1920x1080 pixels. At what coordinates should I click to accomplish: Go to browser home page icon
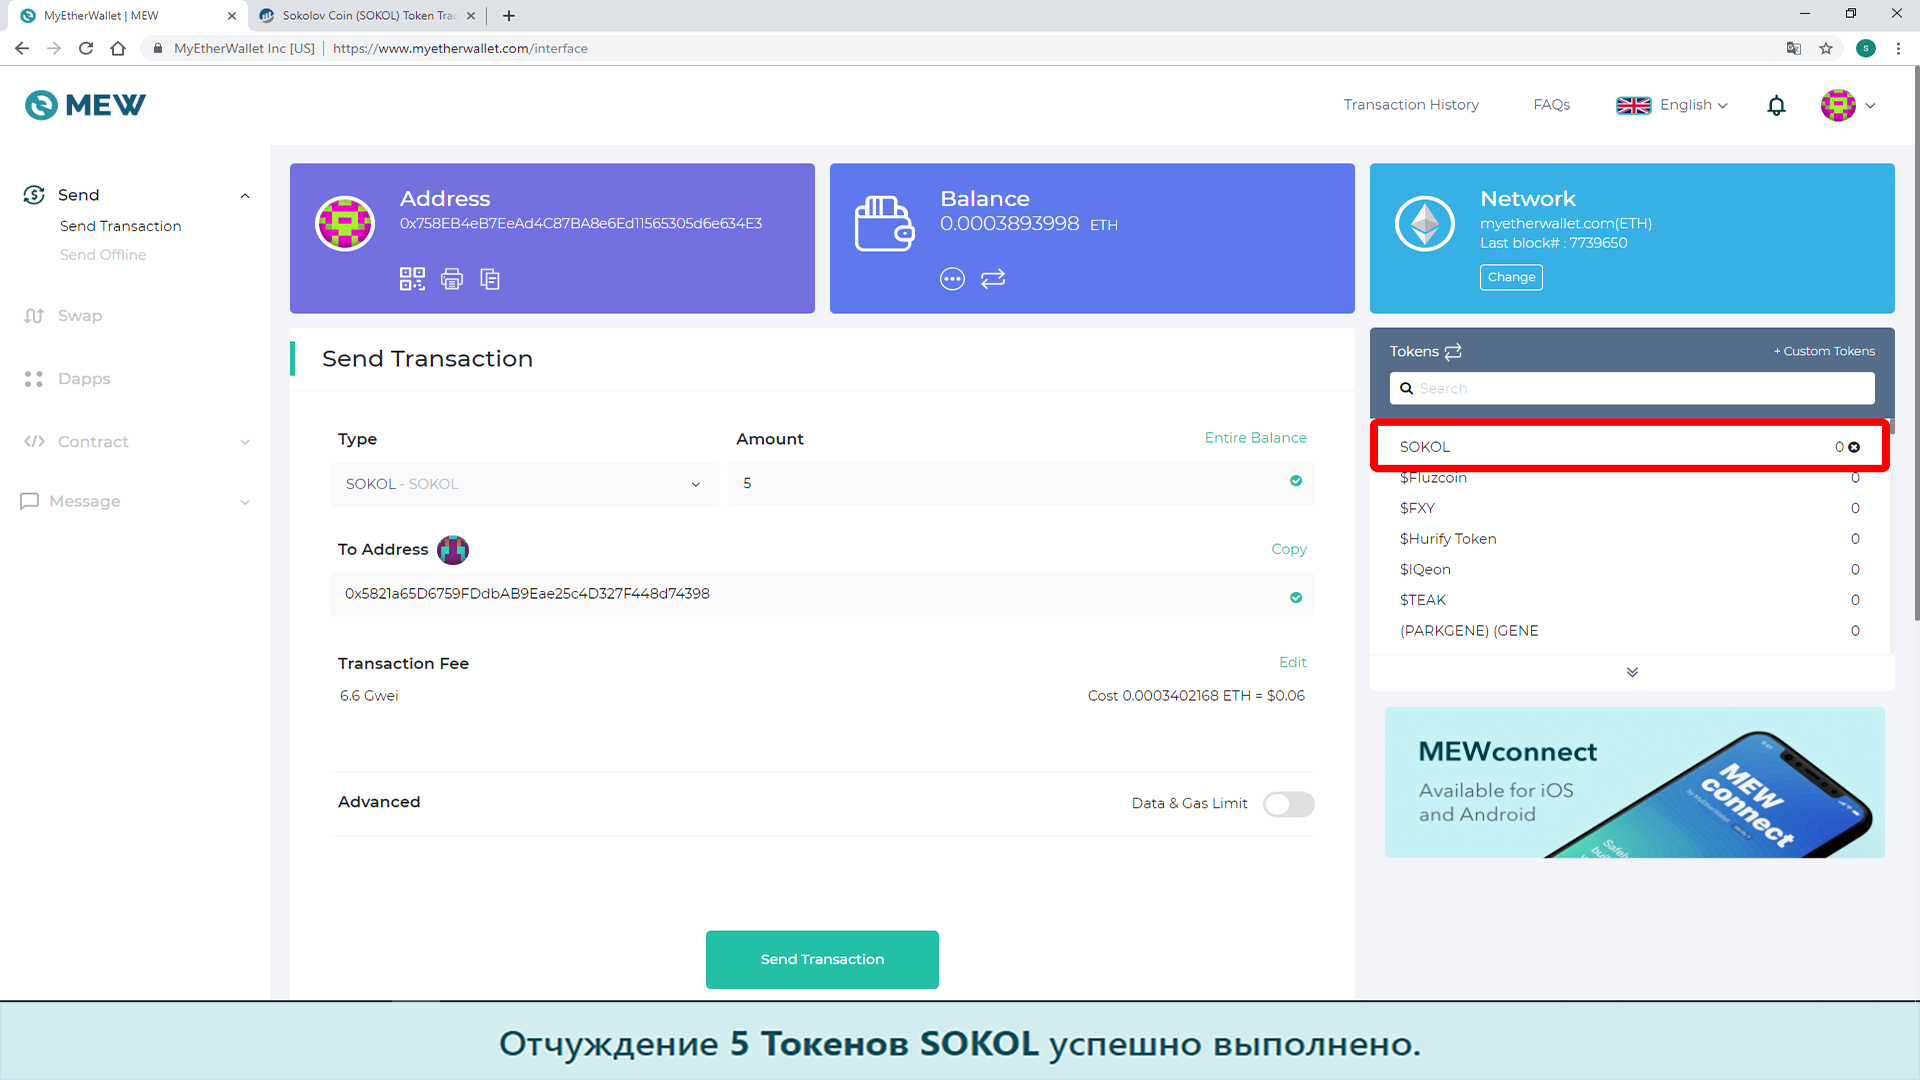(118, 48)
